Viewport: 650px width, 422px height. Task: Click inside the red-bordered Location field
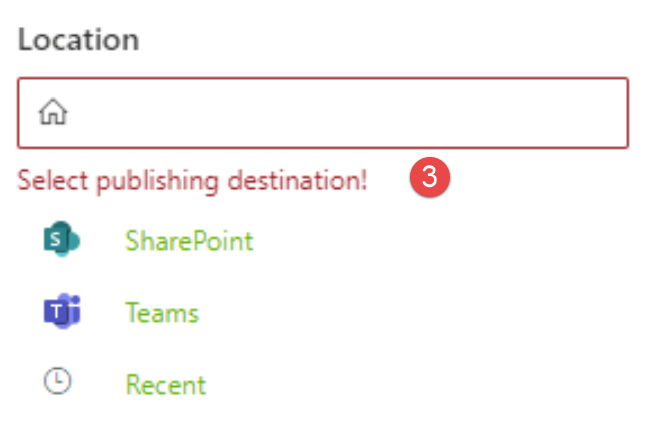click(340, 113)
